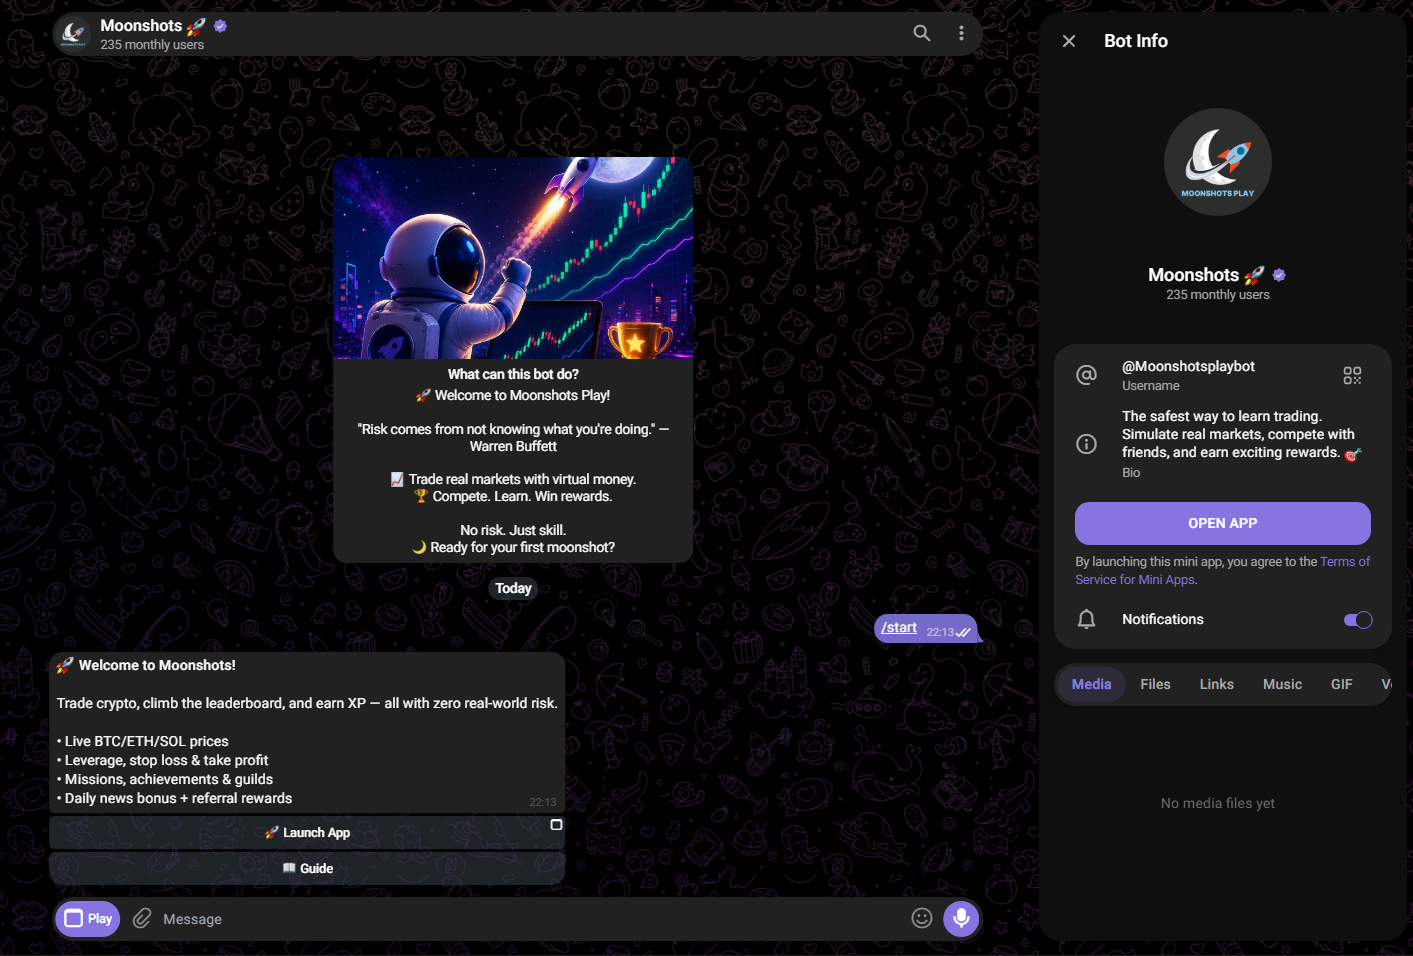This screenshot has height=956, width=1413.
Task: Switch to the Files tab
Action: 1155,684
